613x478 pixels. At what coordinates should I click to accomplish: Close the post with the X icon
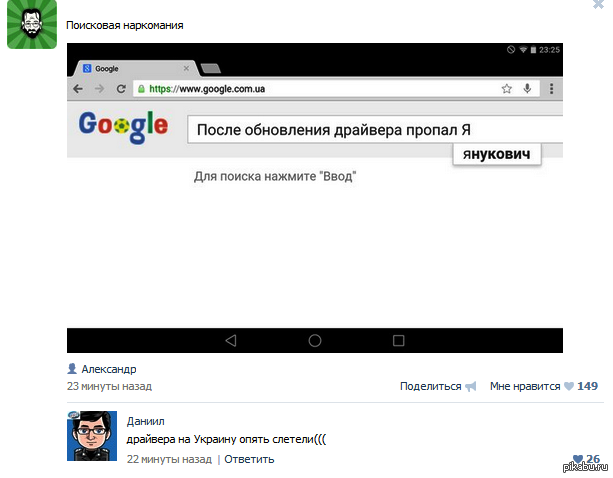point(599,4)
